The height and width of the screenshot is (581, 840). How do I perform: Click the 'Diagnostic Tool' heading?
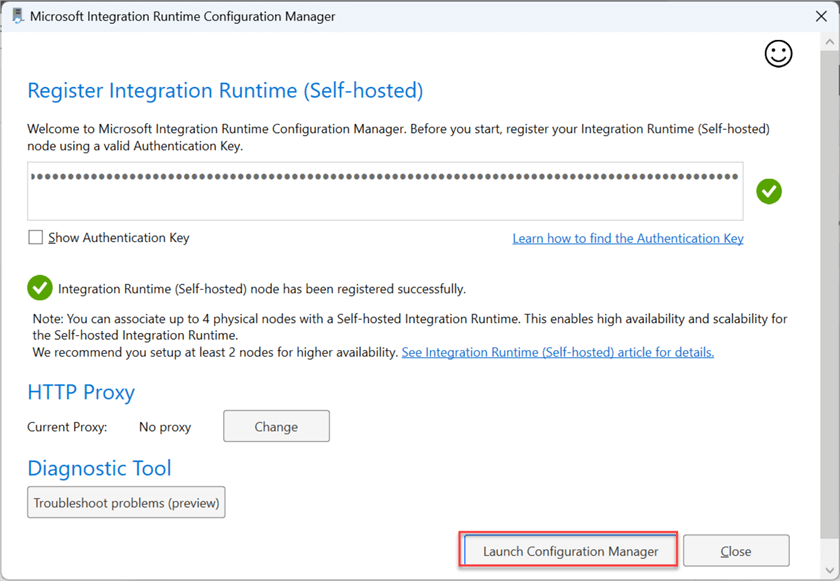pos(99,468)
